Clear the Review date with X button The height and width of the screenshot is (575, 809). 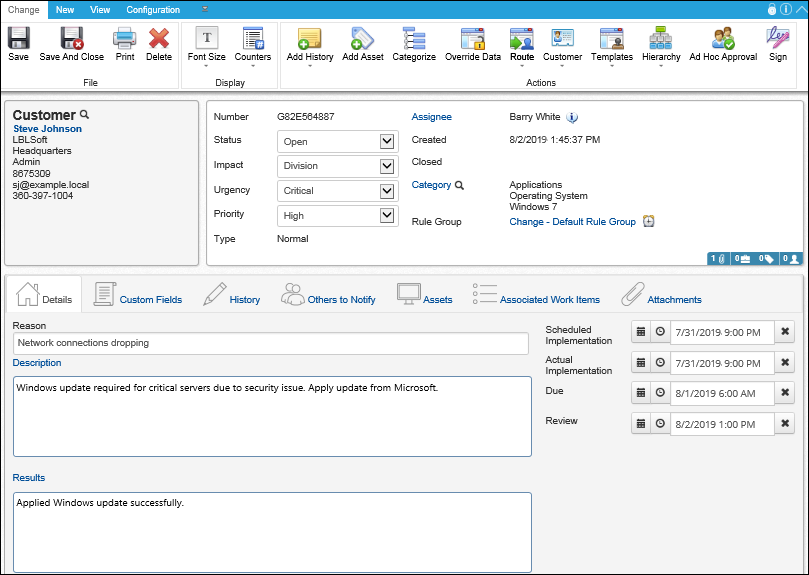click(785, 423)
